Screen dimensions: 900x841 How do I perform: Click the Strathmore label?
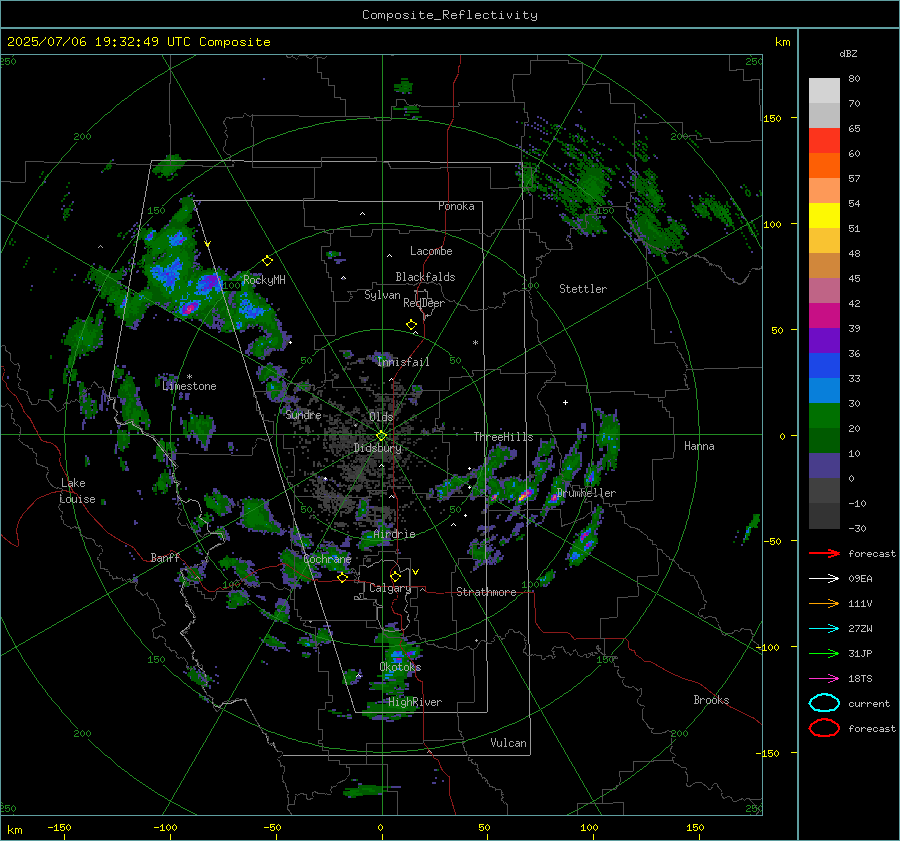[486, 592]
